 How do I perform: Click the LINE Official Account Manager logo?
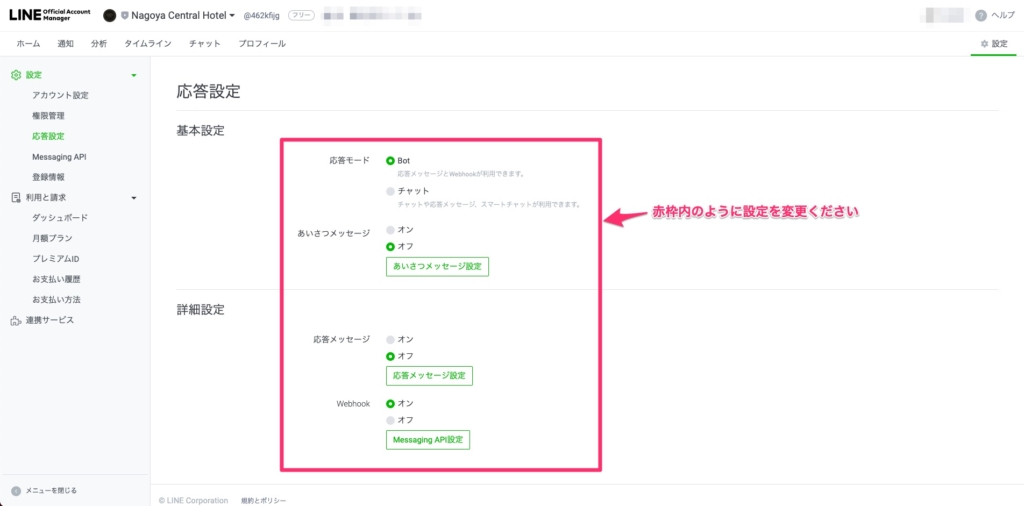click(49, 15)
